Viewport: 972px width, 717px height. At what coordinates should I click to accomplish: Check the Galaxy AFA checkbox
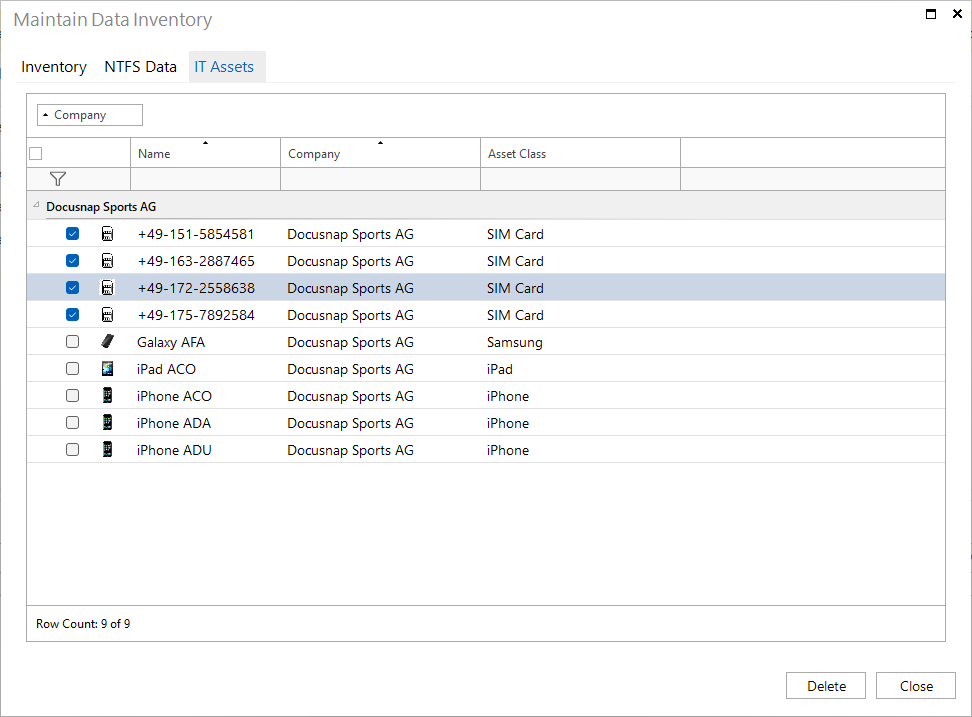[73, 341]
